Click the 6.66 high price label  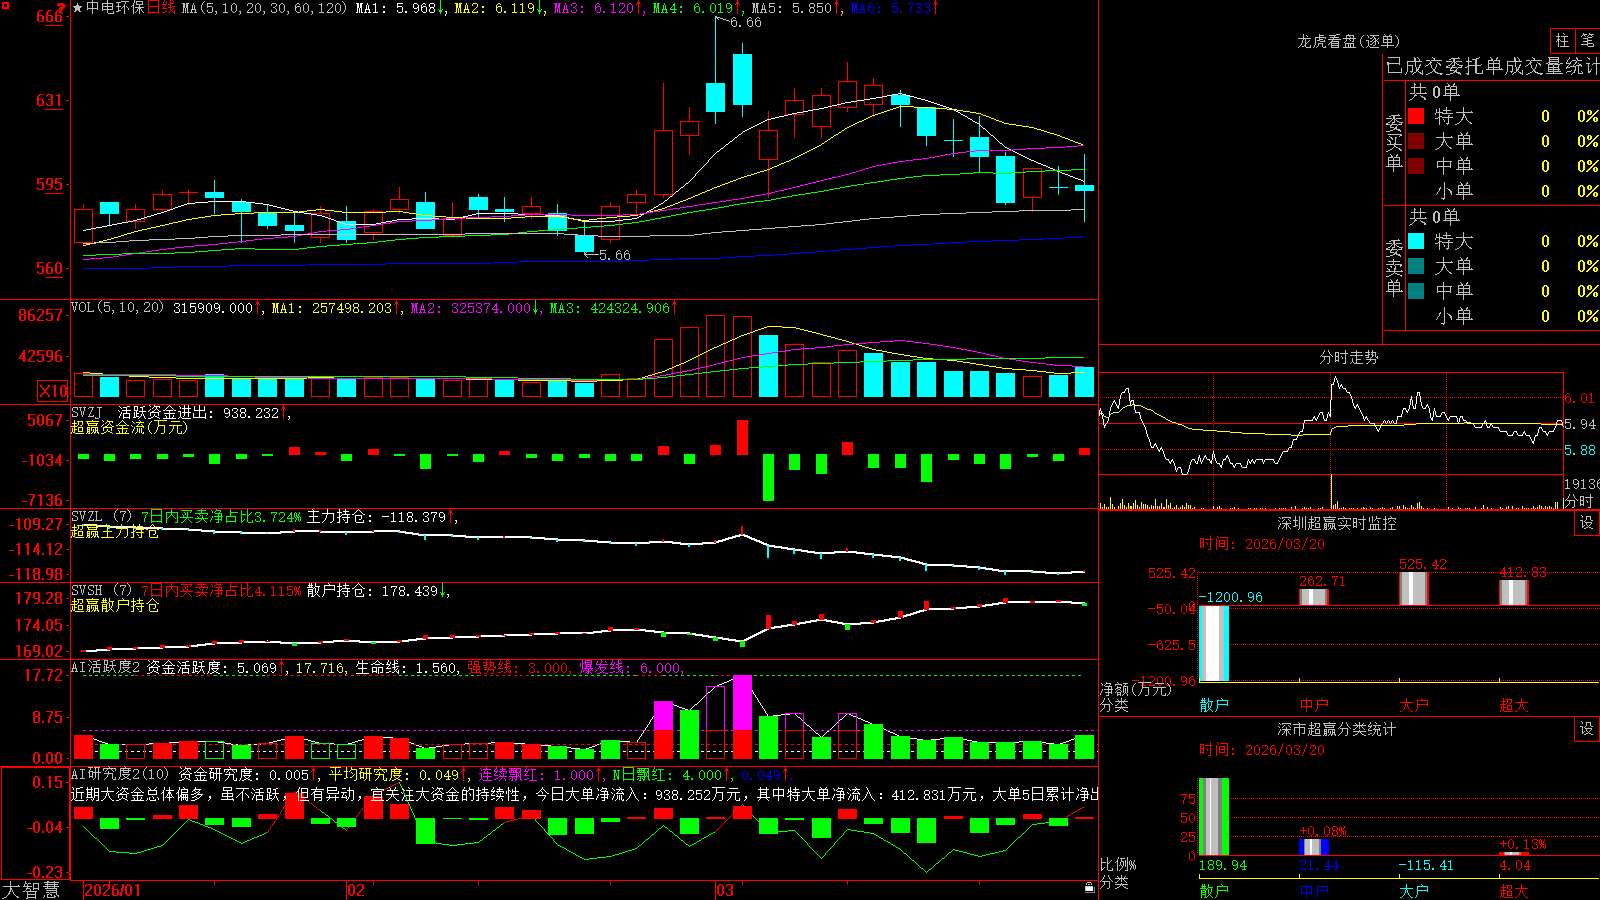746,22
